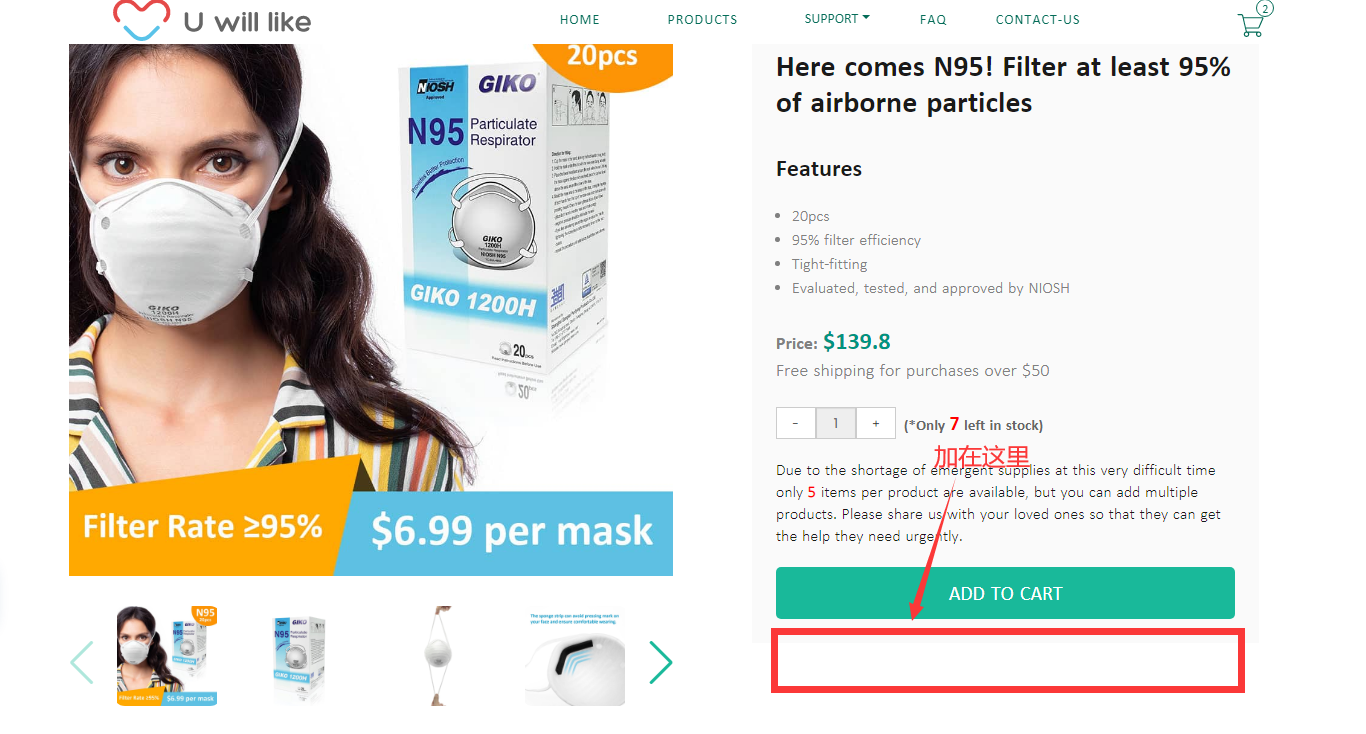Click the main product image
The image size is (1366, 734).
[x=371, y=310]
